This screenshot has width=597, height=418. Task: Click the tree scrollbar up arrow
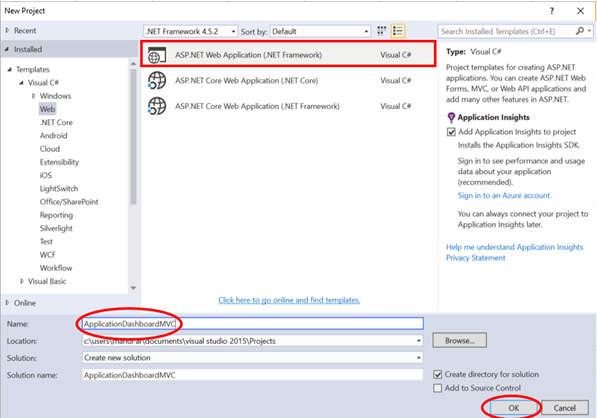coord(133,64)
